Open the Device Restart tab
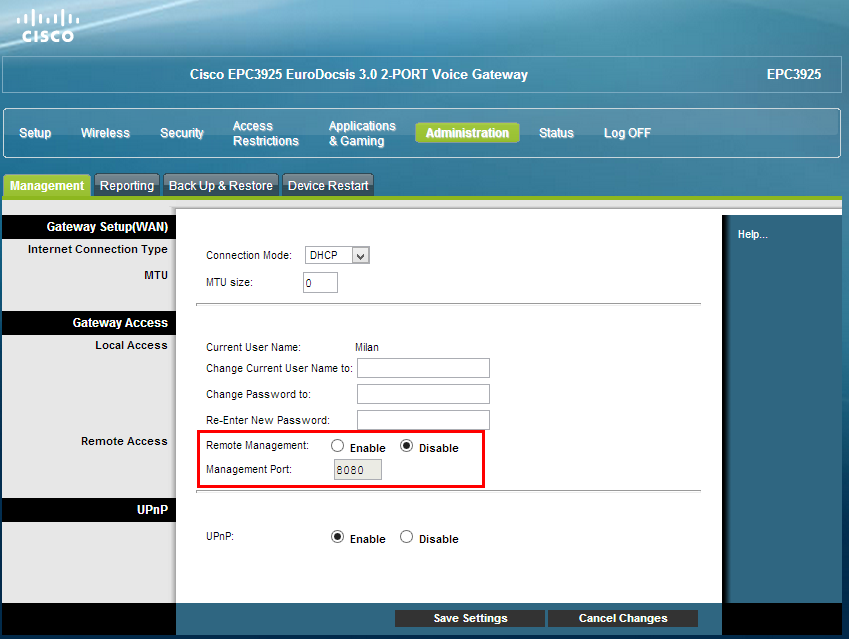849x639 pixels. (x=328, y=186)
